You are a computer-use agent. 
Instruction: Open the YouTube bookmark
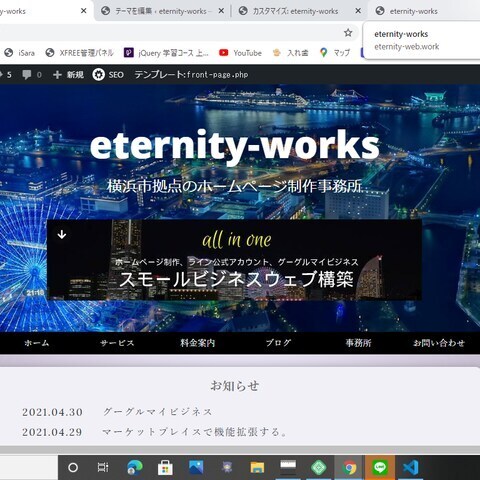pyautogui.click(x=240, y=53)
